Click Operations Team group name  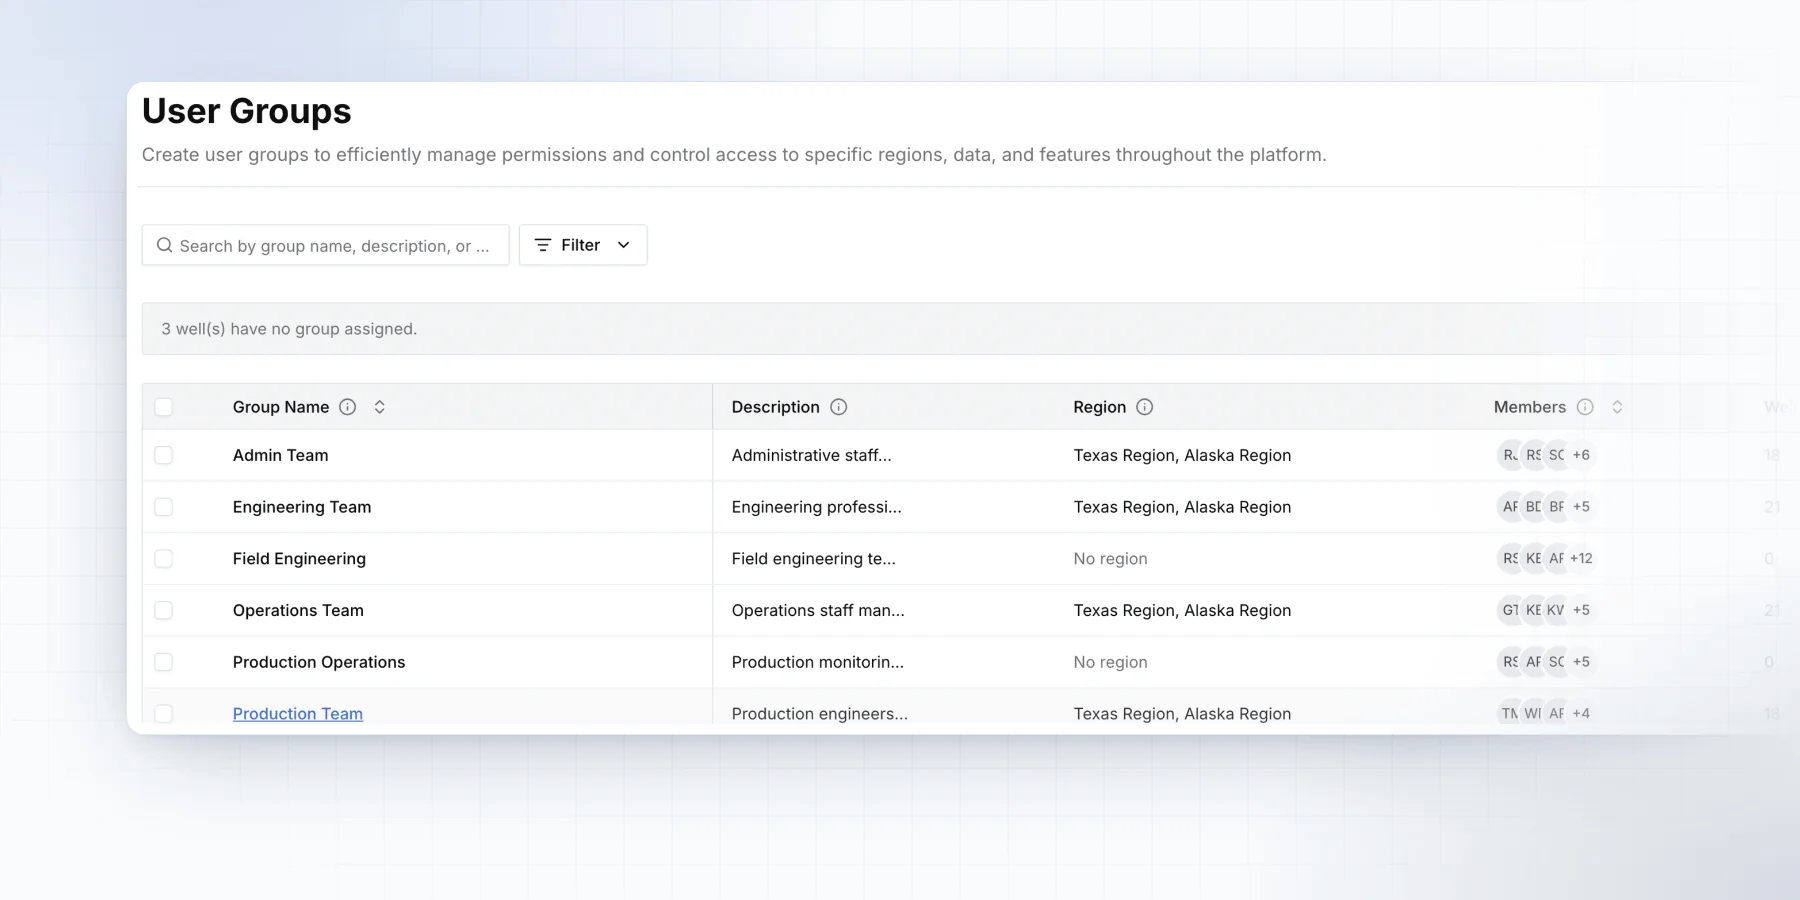click(x=298, y=610)
